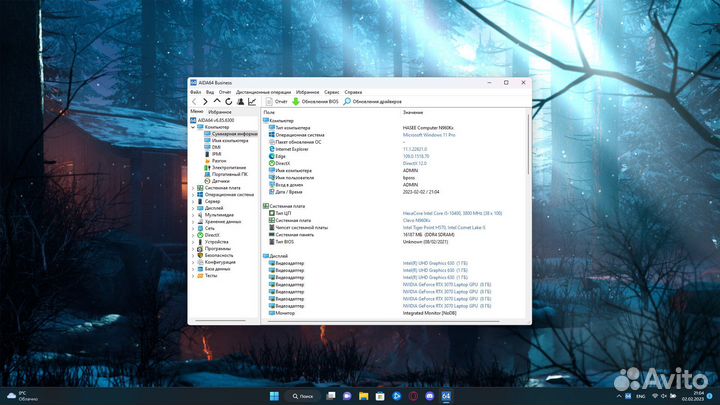The image size is (720, 405).
Task: Click the Тесты tree icon
Action: point(200,276)
